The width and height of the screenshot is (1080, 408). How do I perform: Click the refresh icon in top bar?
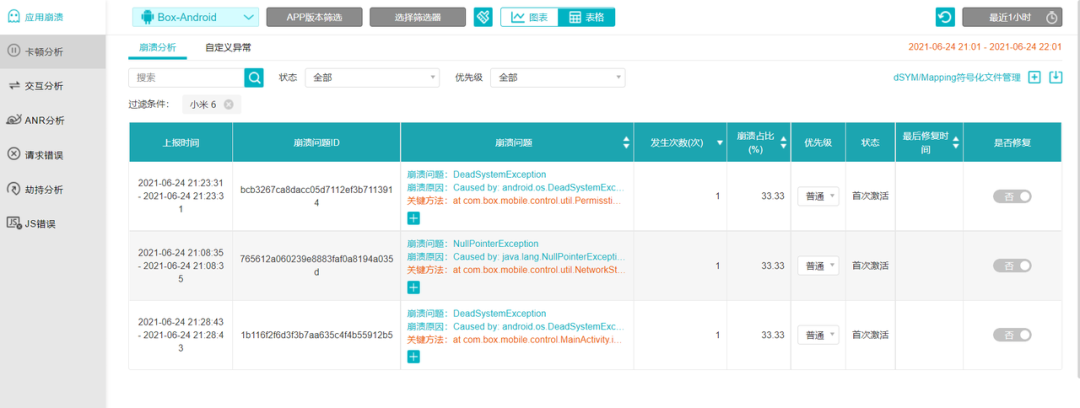(945, 17)
